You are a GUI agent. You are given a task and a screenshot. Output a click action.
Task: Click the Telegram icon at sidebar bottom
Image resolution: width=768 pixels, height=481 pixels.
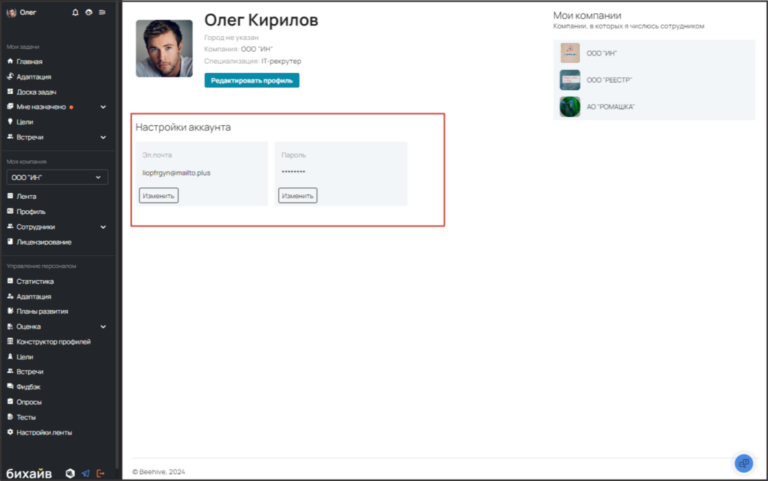85,472
